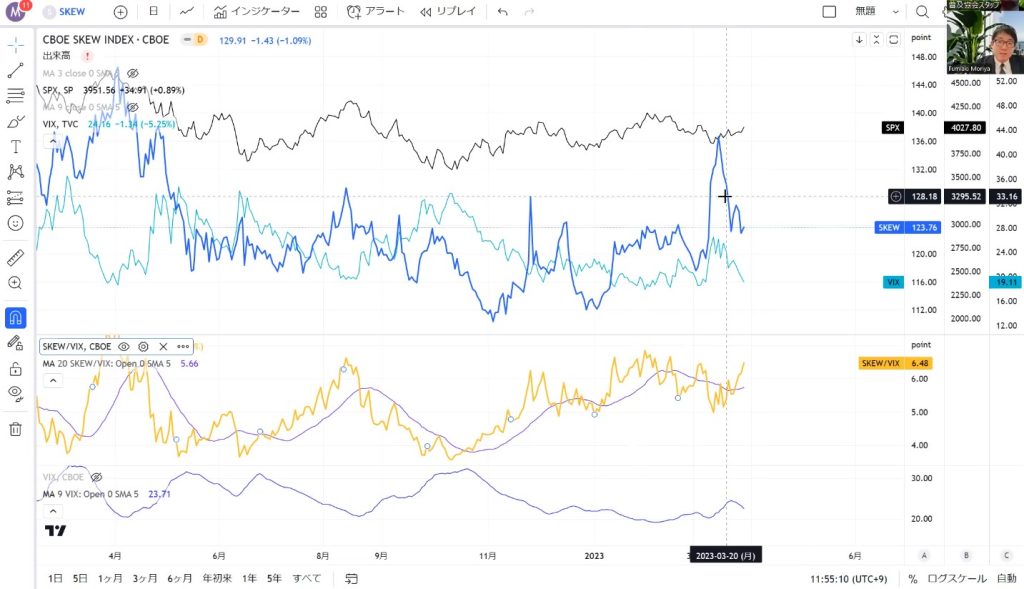The image size is (1024, 589).
Task: Show the hidden VIX, CBOE series
Action: 96,477
